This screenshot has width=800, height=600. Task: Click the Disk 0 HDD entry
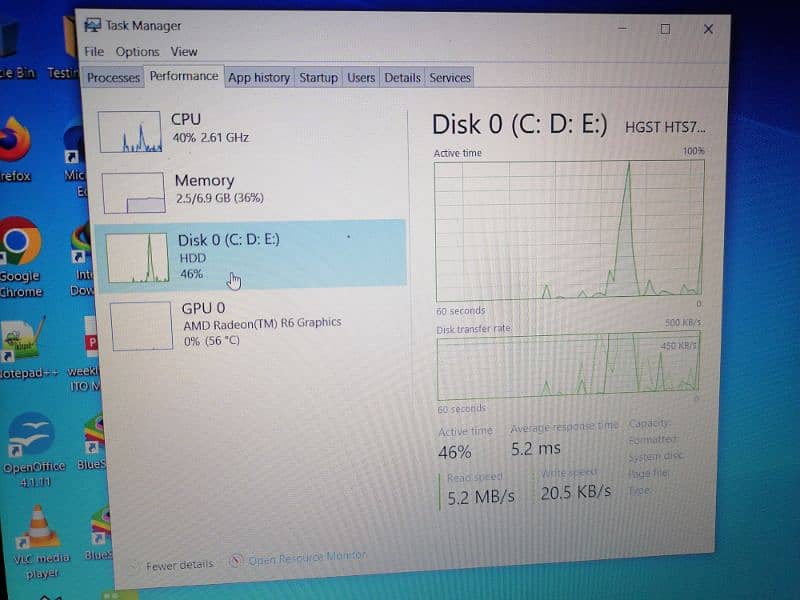pos(250,255)
